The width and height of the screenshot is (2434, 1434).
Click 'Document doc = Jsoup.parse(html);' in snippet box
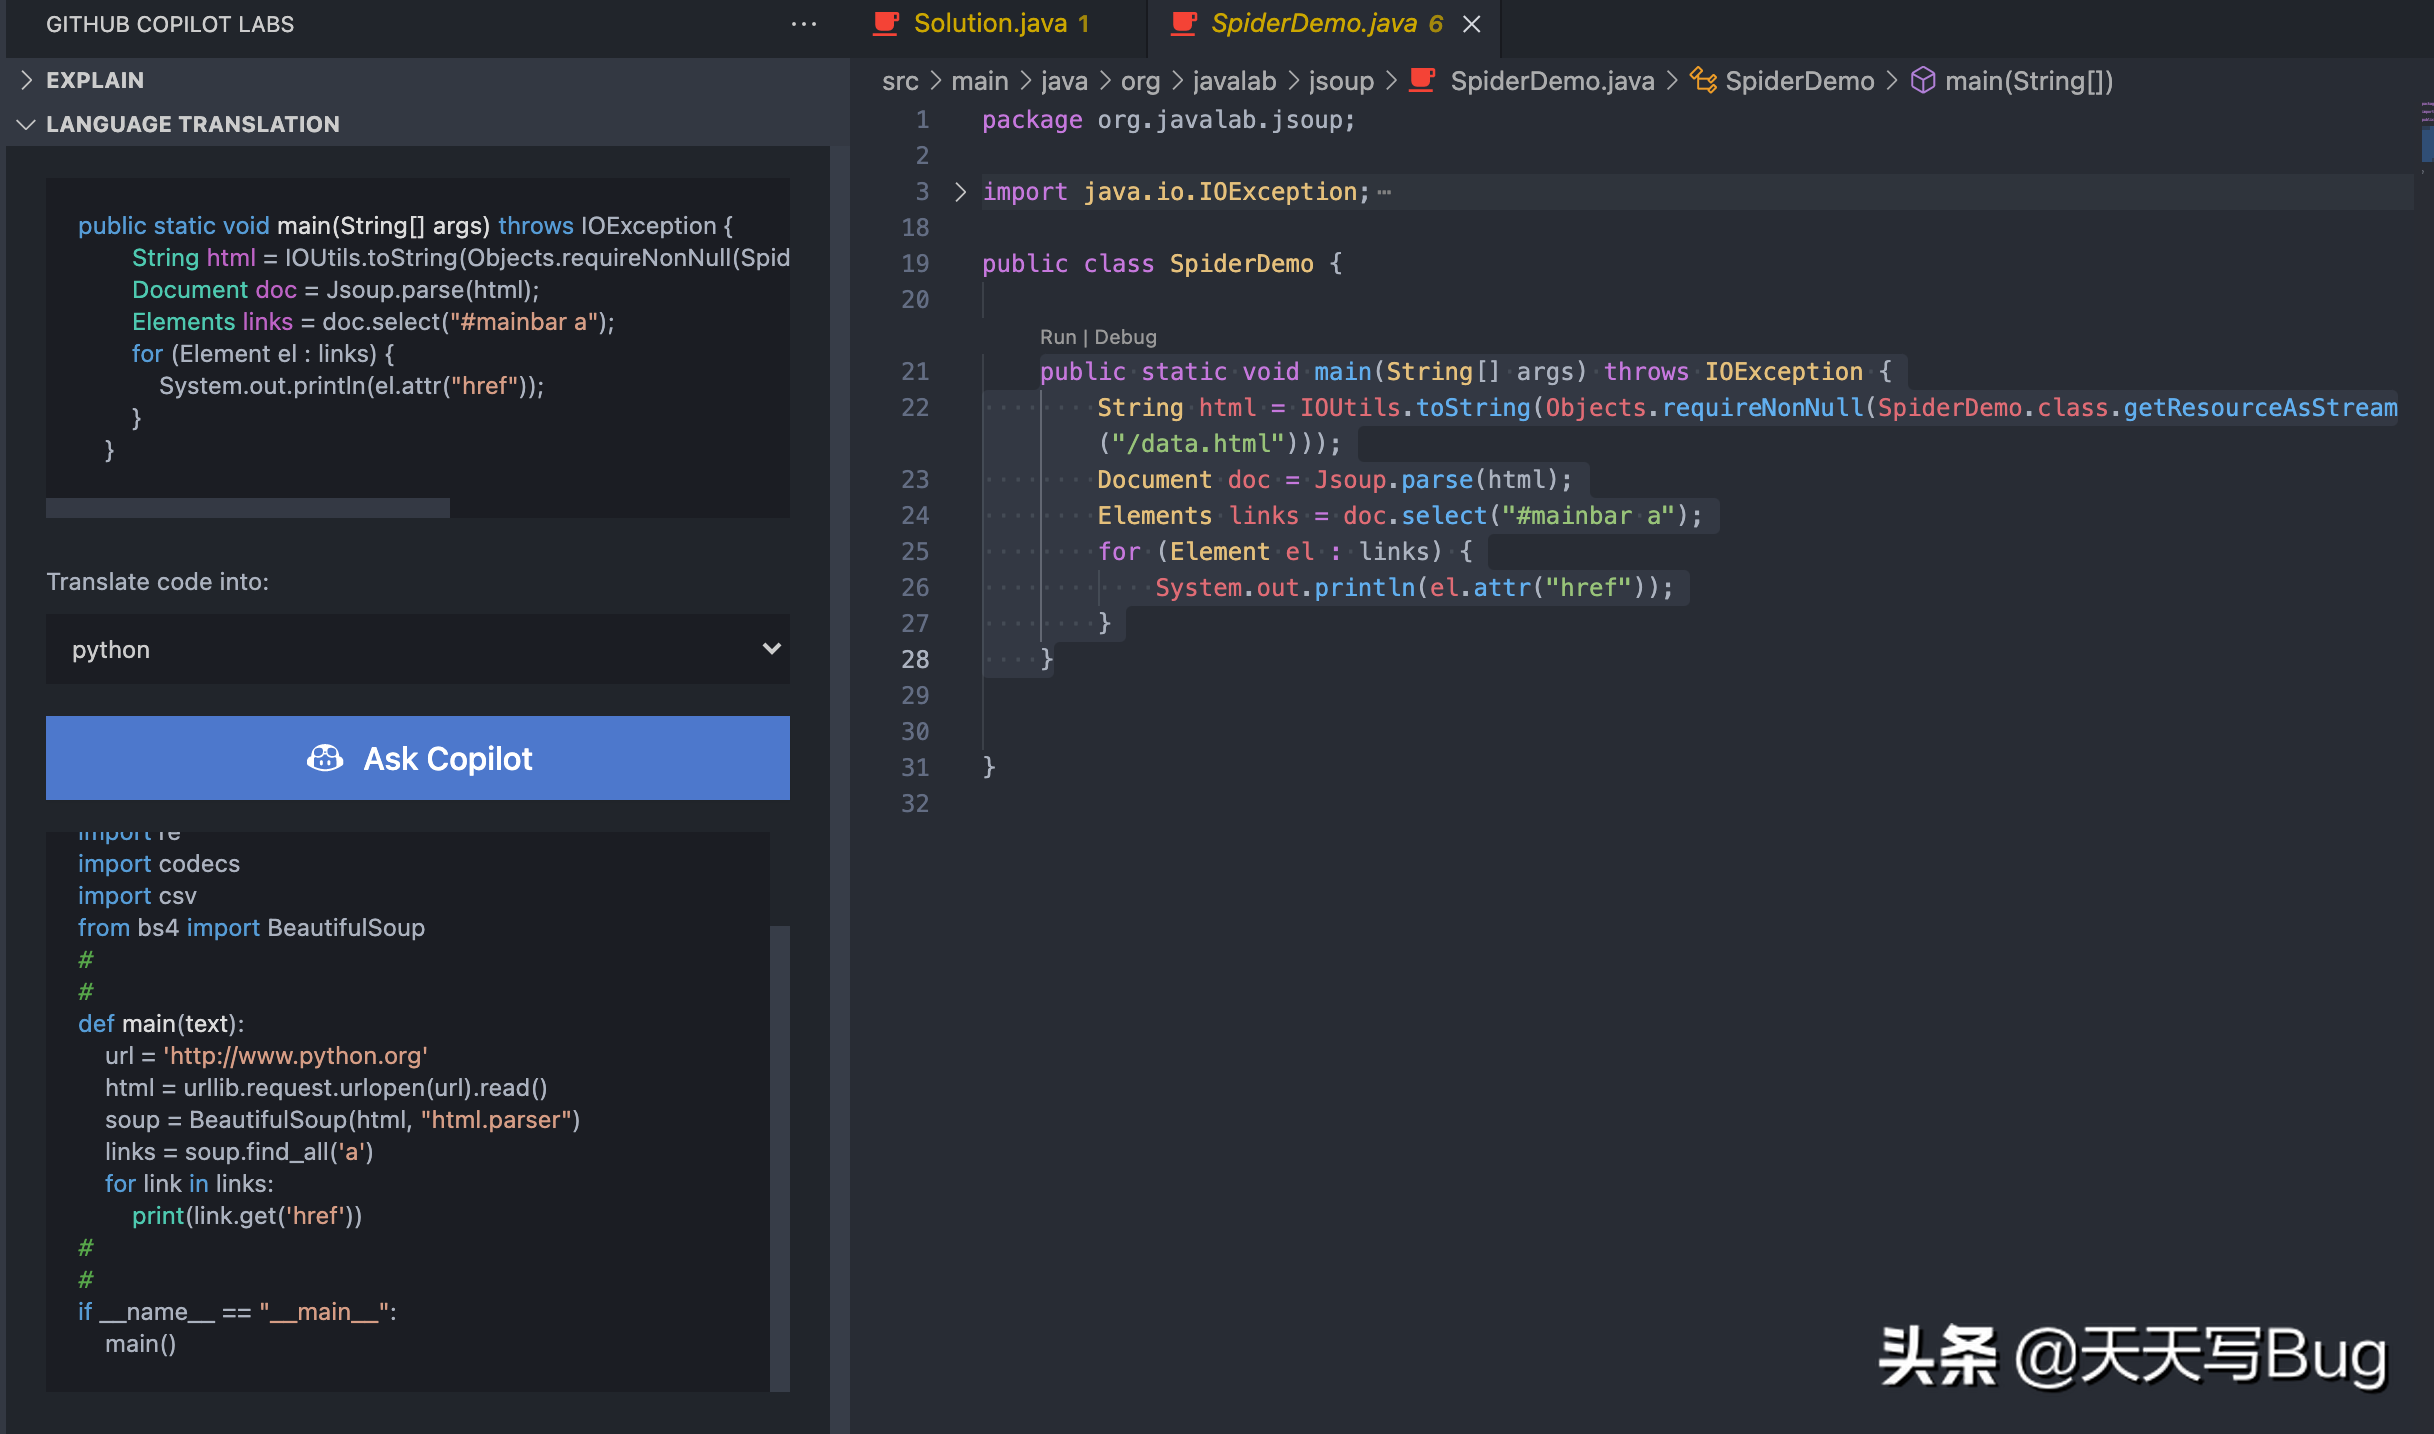[x=335, y=290]
